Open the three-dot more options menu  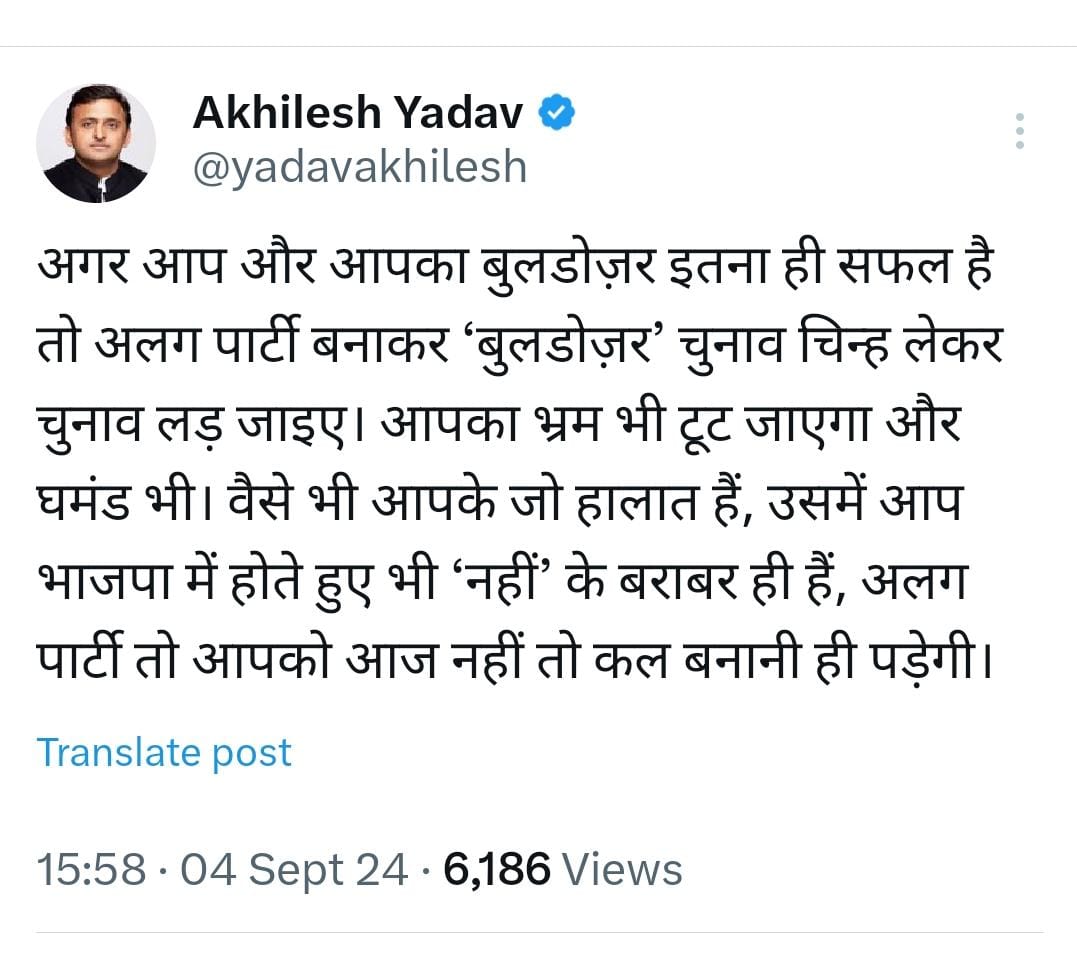(x=1019, y=132)
